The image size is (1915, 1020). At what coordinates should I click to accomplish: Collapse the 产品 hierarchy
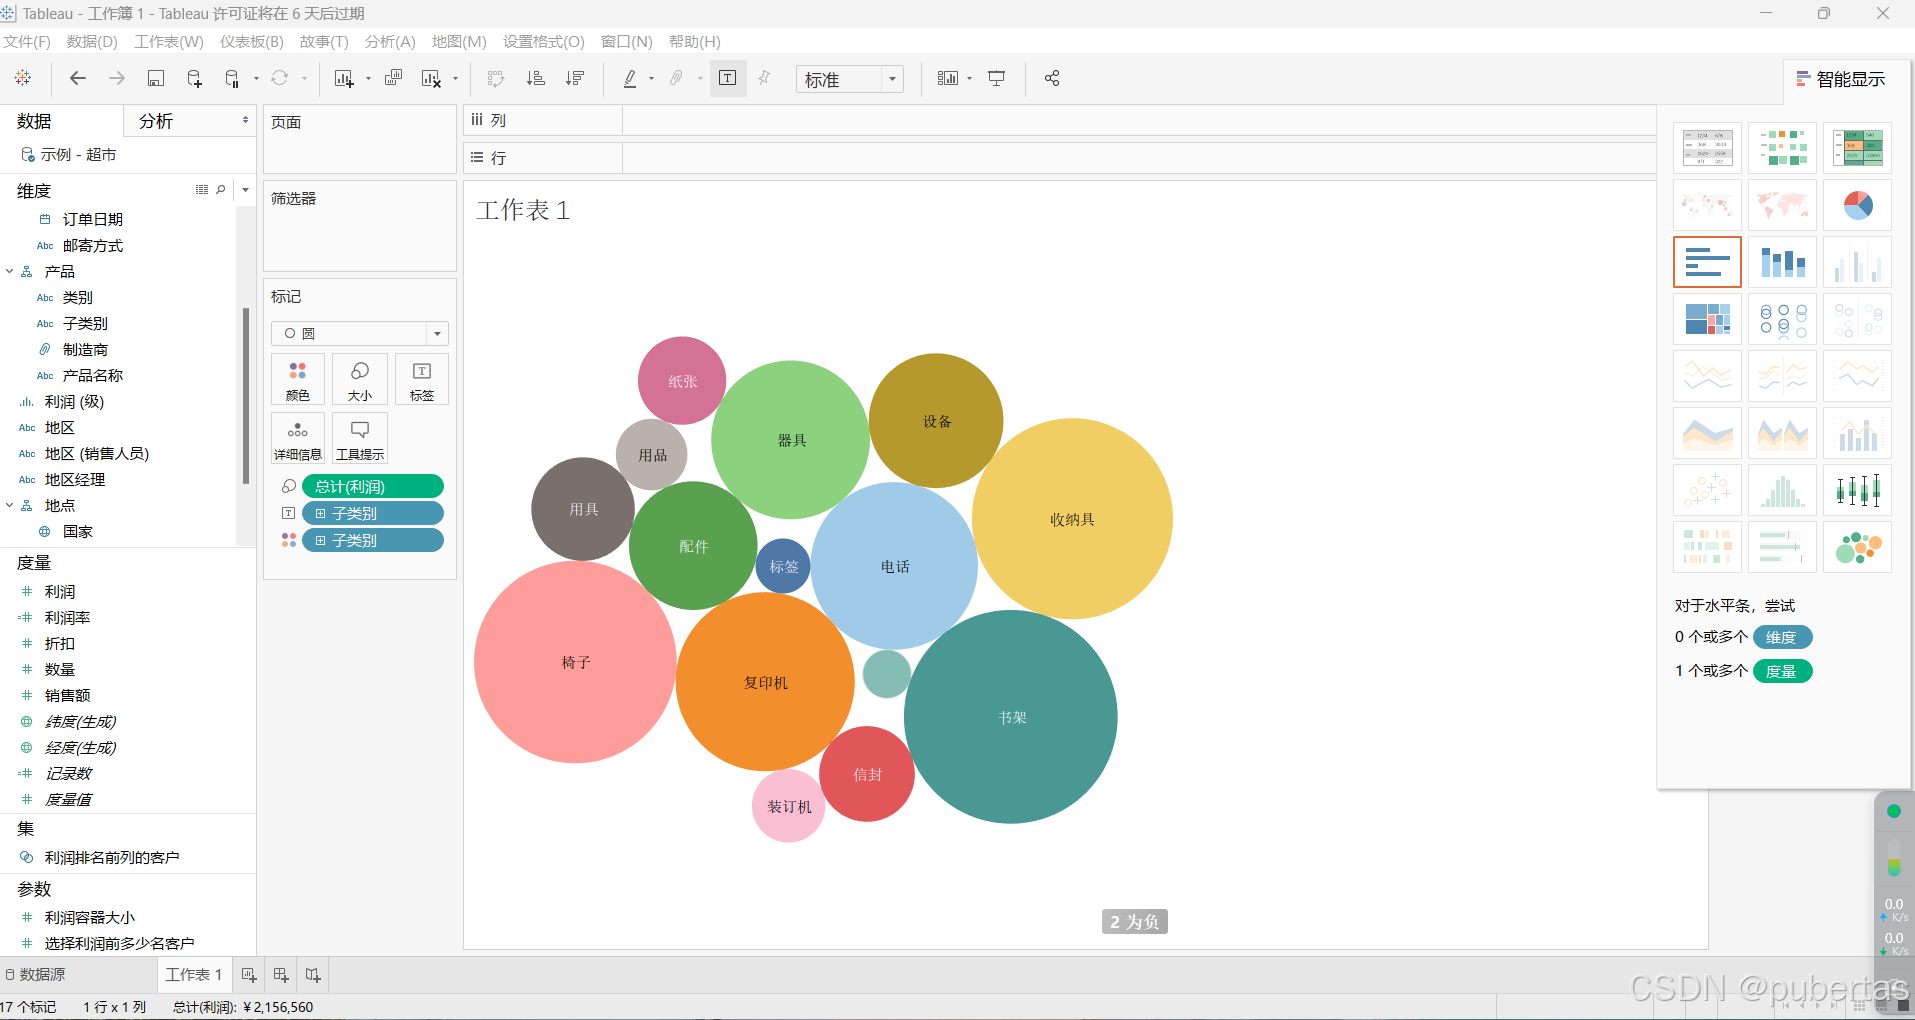[x=10, y=271]
